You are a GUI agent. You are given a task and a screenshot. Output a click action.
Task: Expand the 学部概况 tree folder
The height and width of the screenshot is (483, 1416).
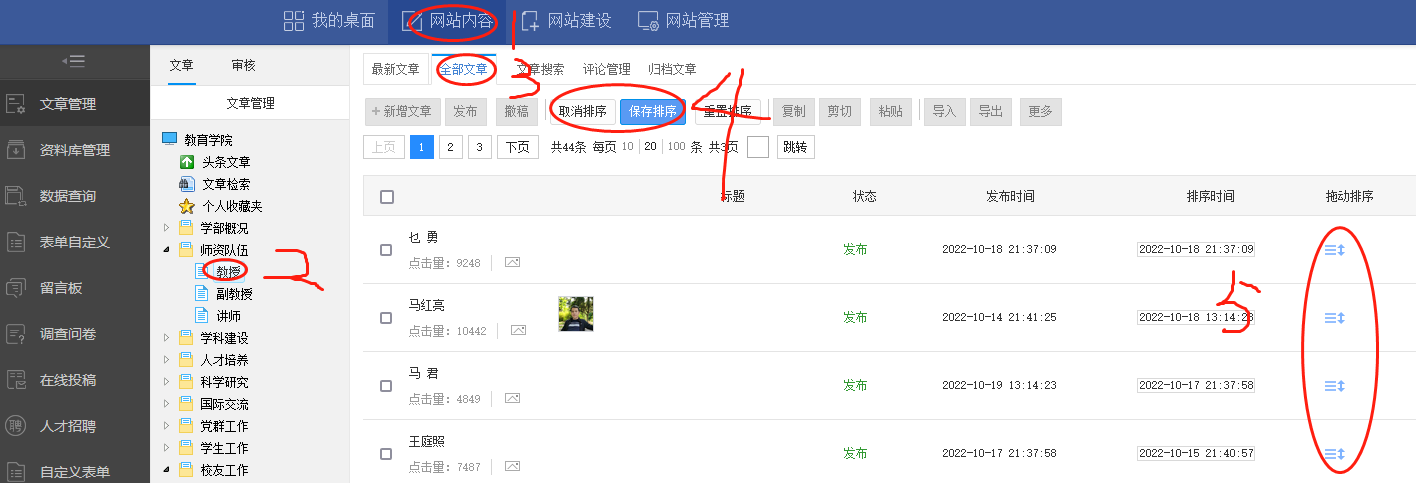[x=167, y=228]
